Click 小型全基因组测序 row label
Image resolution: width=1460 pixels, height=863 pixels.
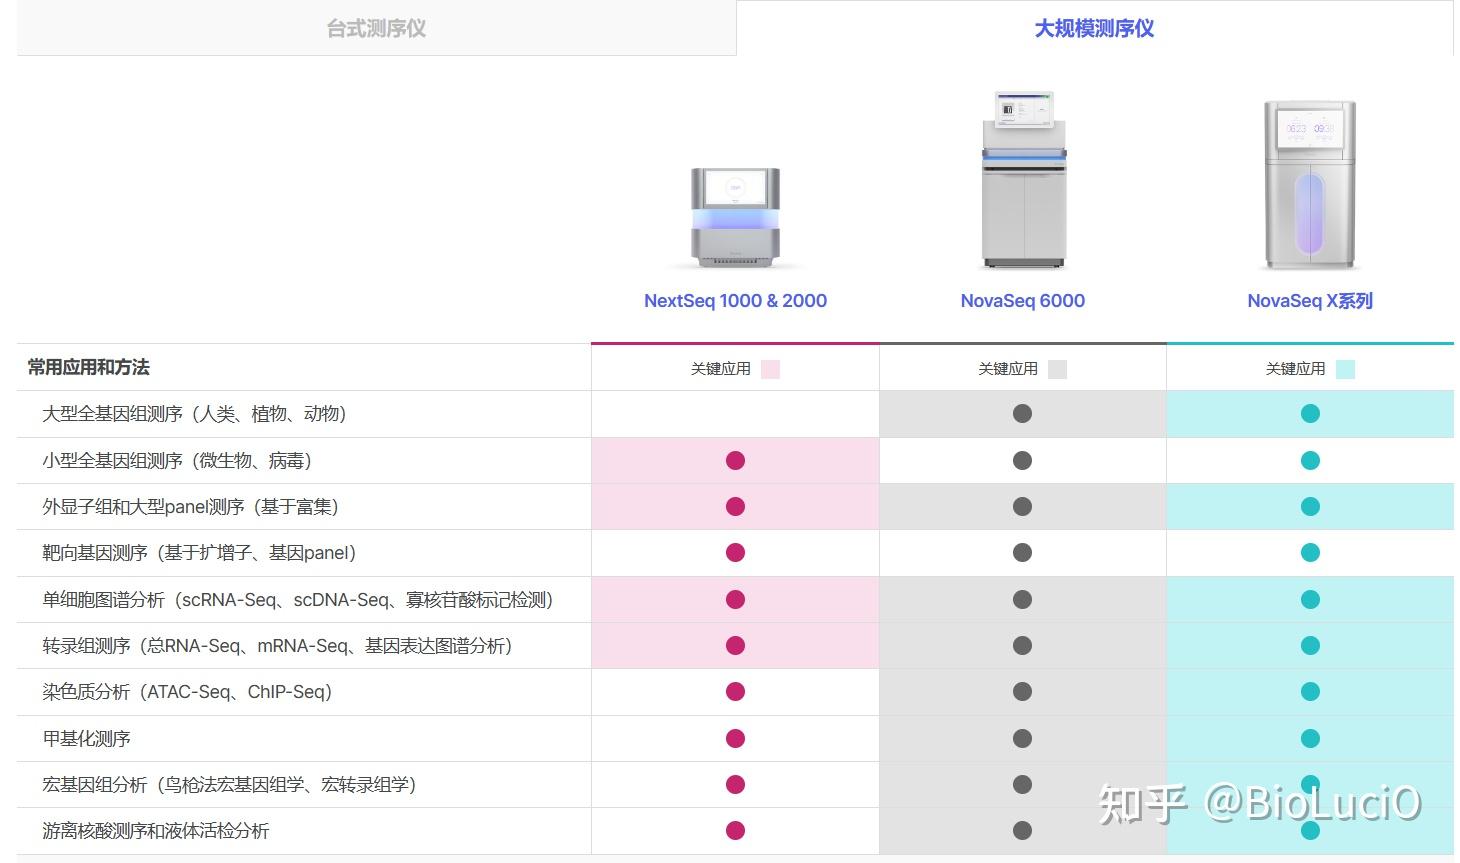click(177, 461)
